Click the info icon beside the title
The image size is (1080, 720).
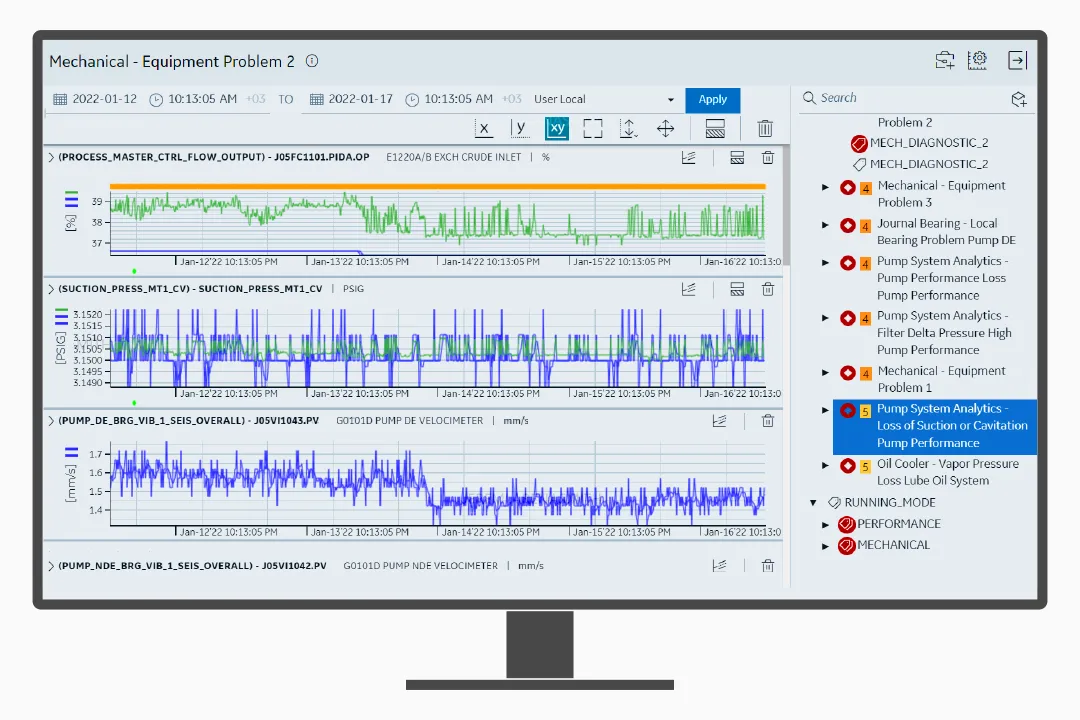(312, 61)
